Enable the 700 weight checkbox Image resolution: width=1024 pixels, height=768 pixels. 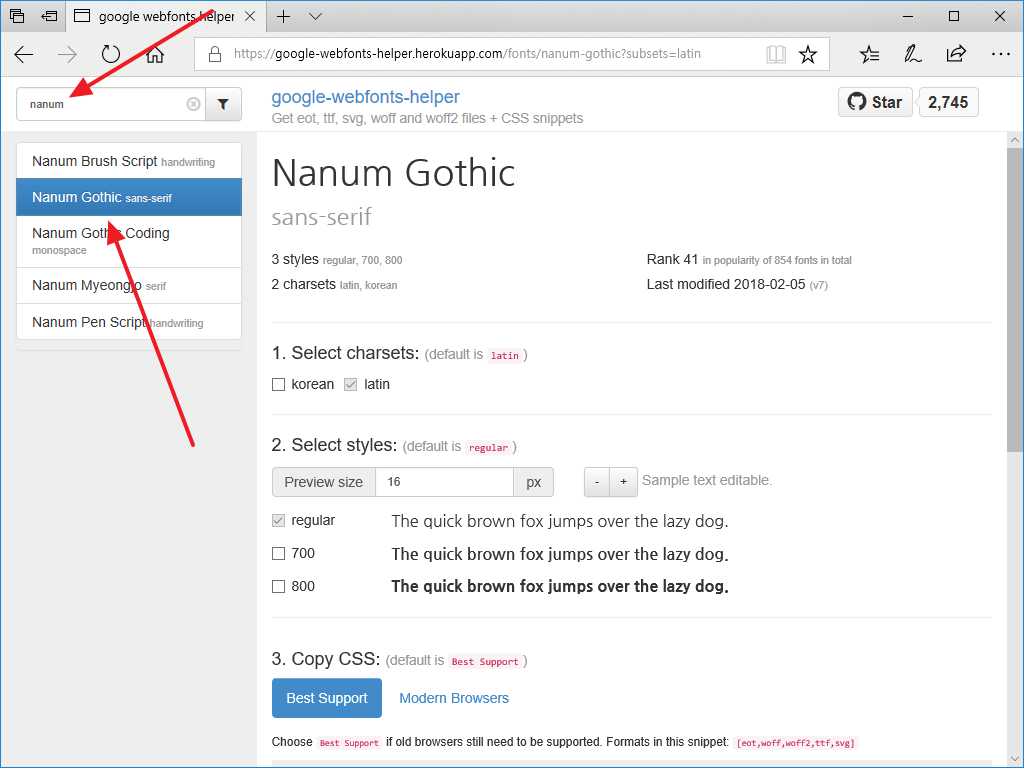pyautogui.click(x=279, y=554)
